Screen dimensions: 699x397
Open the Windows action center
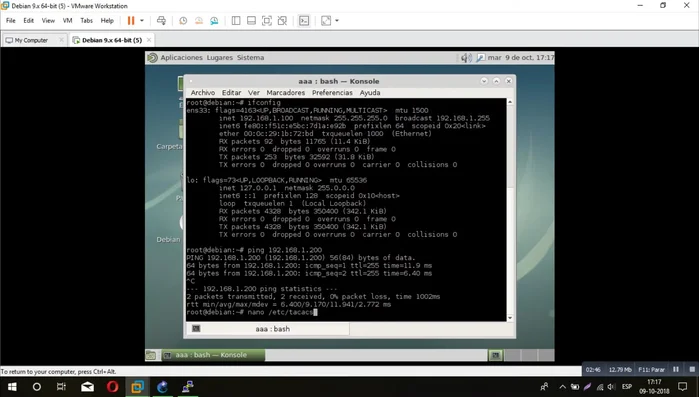click(x=683, y=387)
